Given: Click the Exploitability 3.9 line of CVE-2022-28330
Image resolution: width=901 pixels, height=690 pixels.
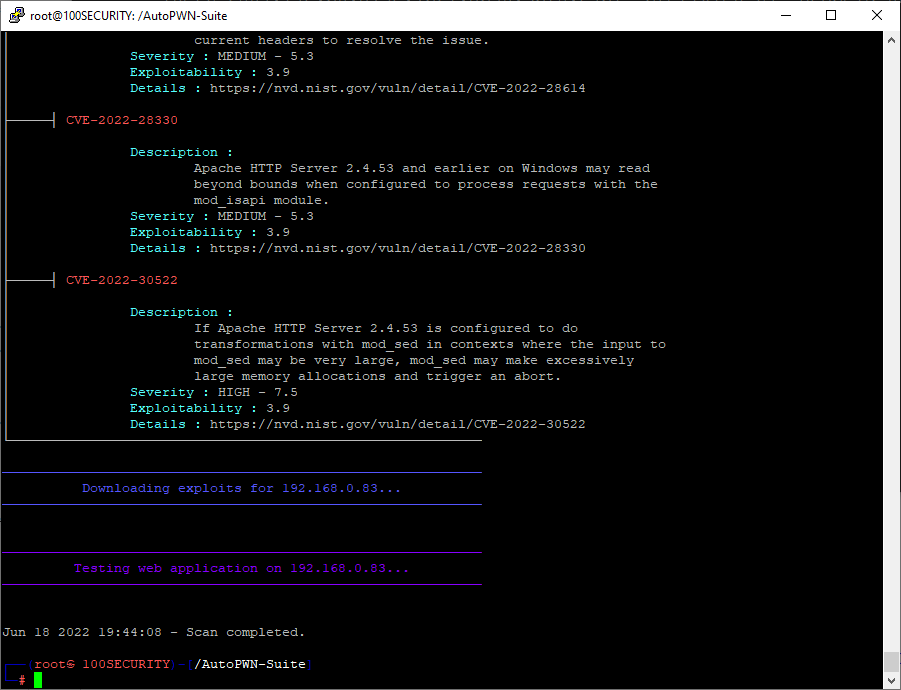Looking at the screenshot, I should (x=210, y=233).
